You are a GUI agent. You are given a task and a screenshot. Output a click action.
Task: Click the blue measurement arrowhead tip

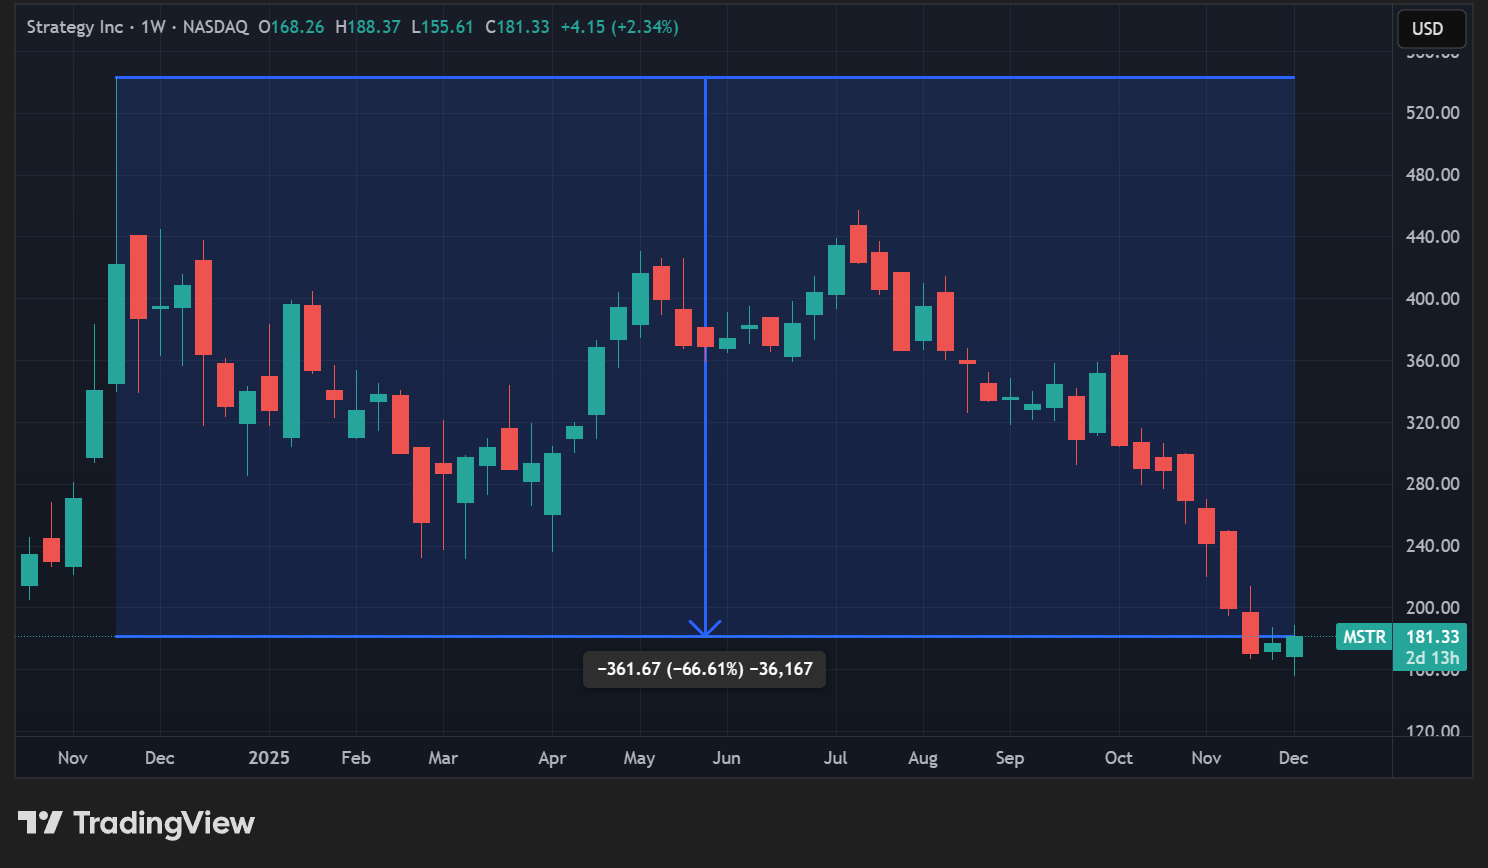click(x=705, y=631)
